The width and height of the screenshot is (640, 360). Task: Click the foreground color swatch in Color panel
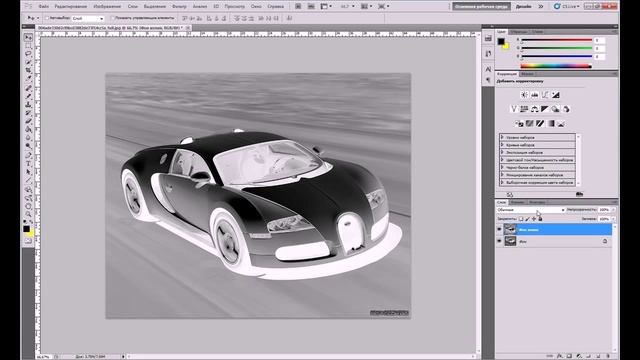point(501,41)
